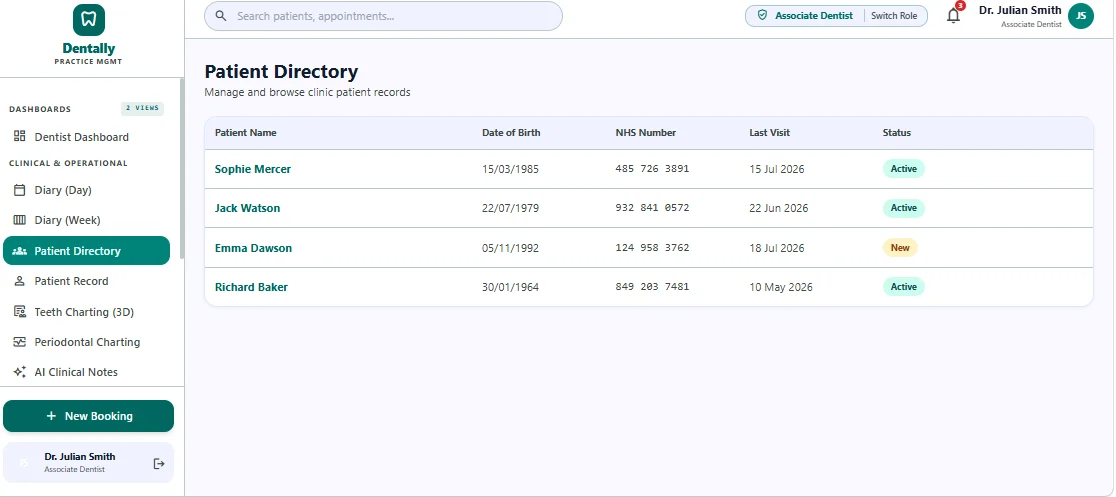Image resolution: width=1116 pixels, height=497 pixels.
Task: Click Jack Watson's Active status badge
Action: [904, 208]
